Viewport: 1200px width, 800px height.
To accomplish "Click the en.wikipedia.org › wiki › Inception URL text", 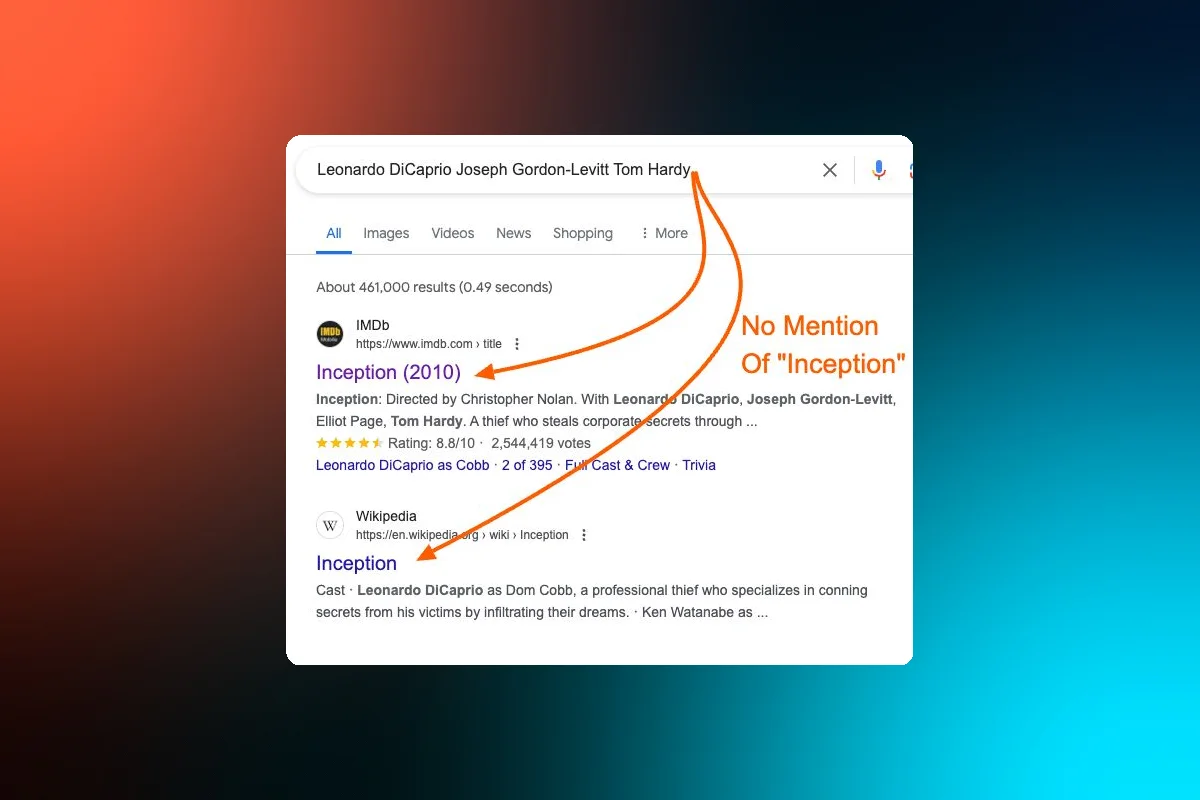I will [x=462, y=535].
